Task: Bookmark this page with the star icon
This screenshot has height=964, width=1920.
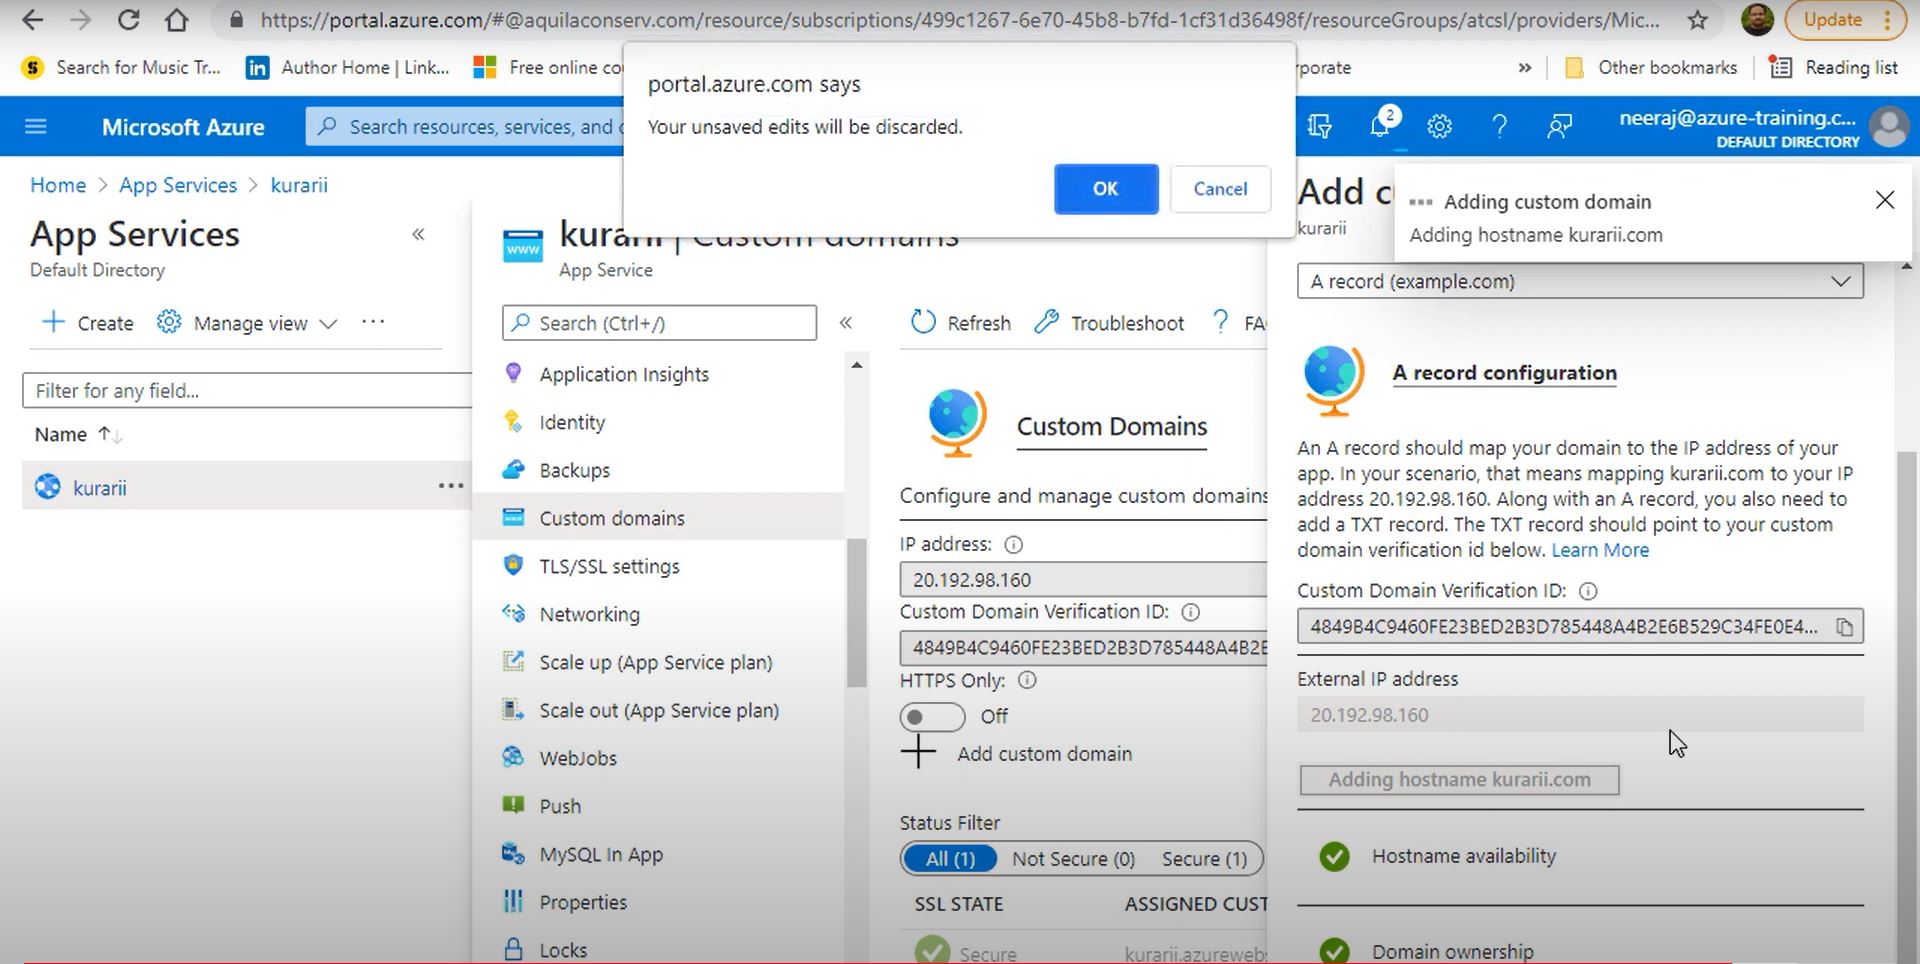Action: (1697, 20)
